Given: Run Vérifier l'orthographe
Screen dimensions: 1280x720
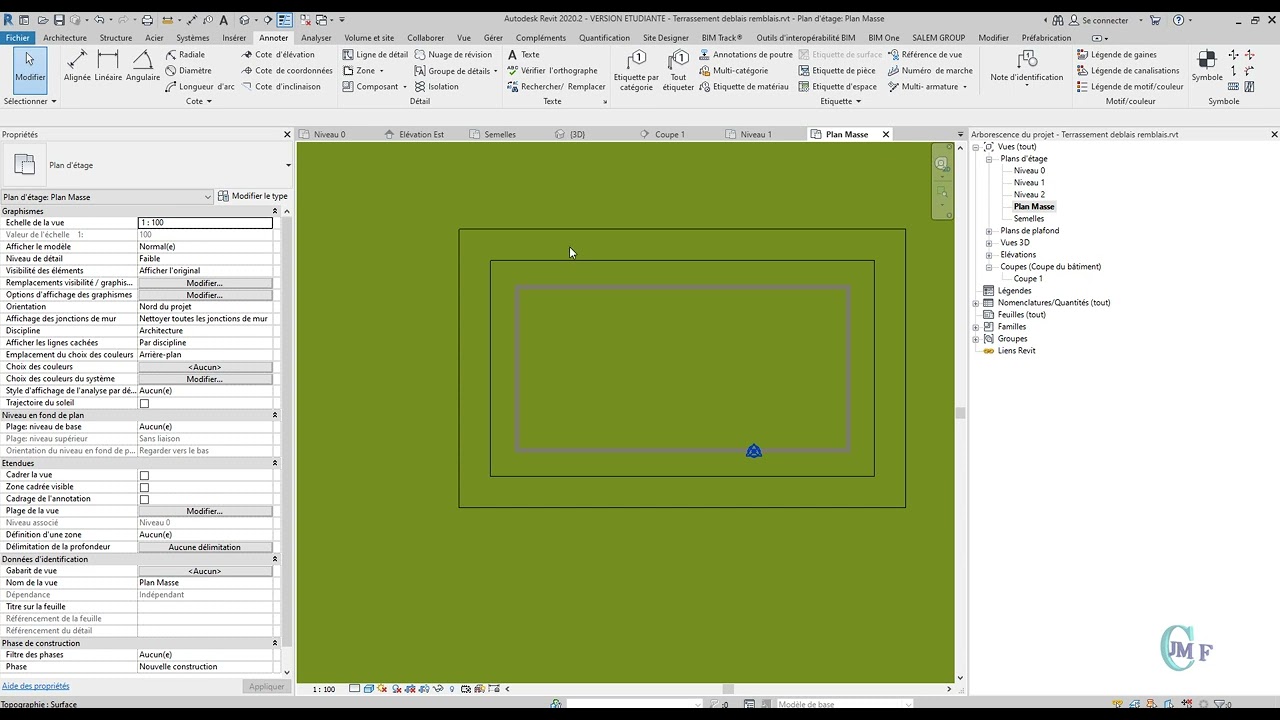Looking at the screenshot, I should pos(552,71).
